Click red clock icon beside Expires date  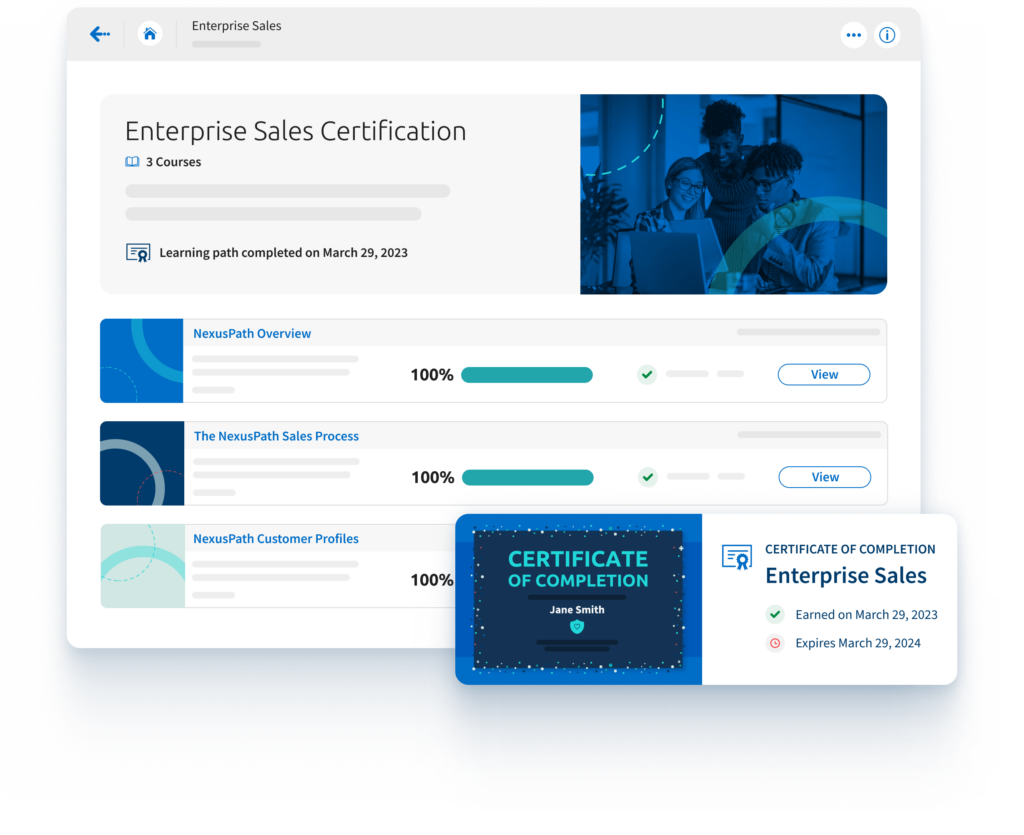coord(775,643)
